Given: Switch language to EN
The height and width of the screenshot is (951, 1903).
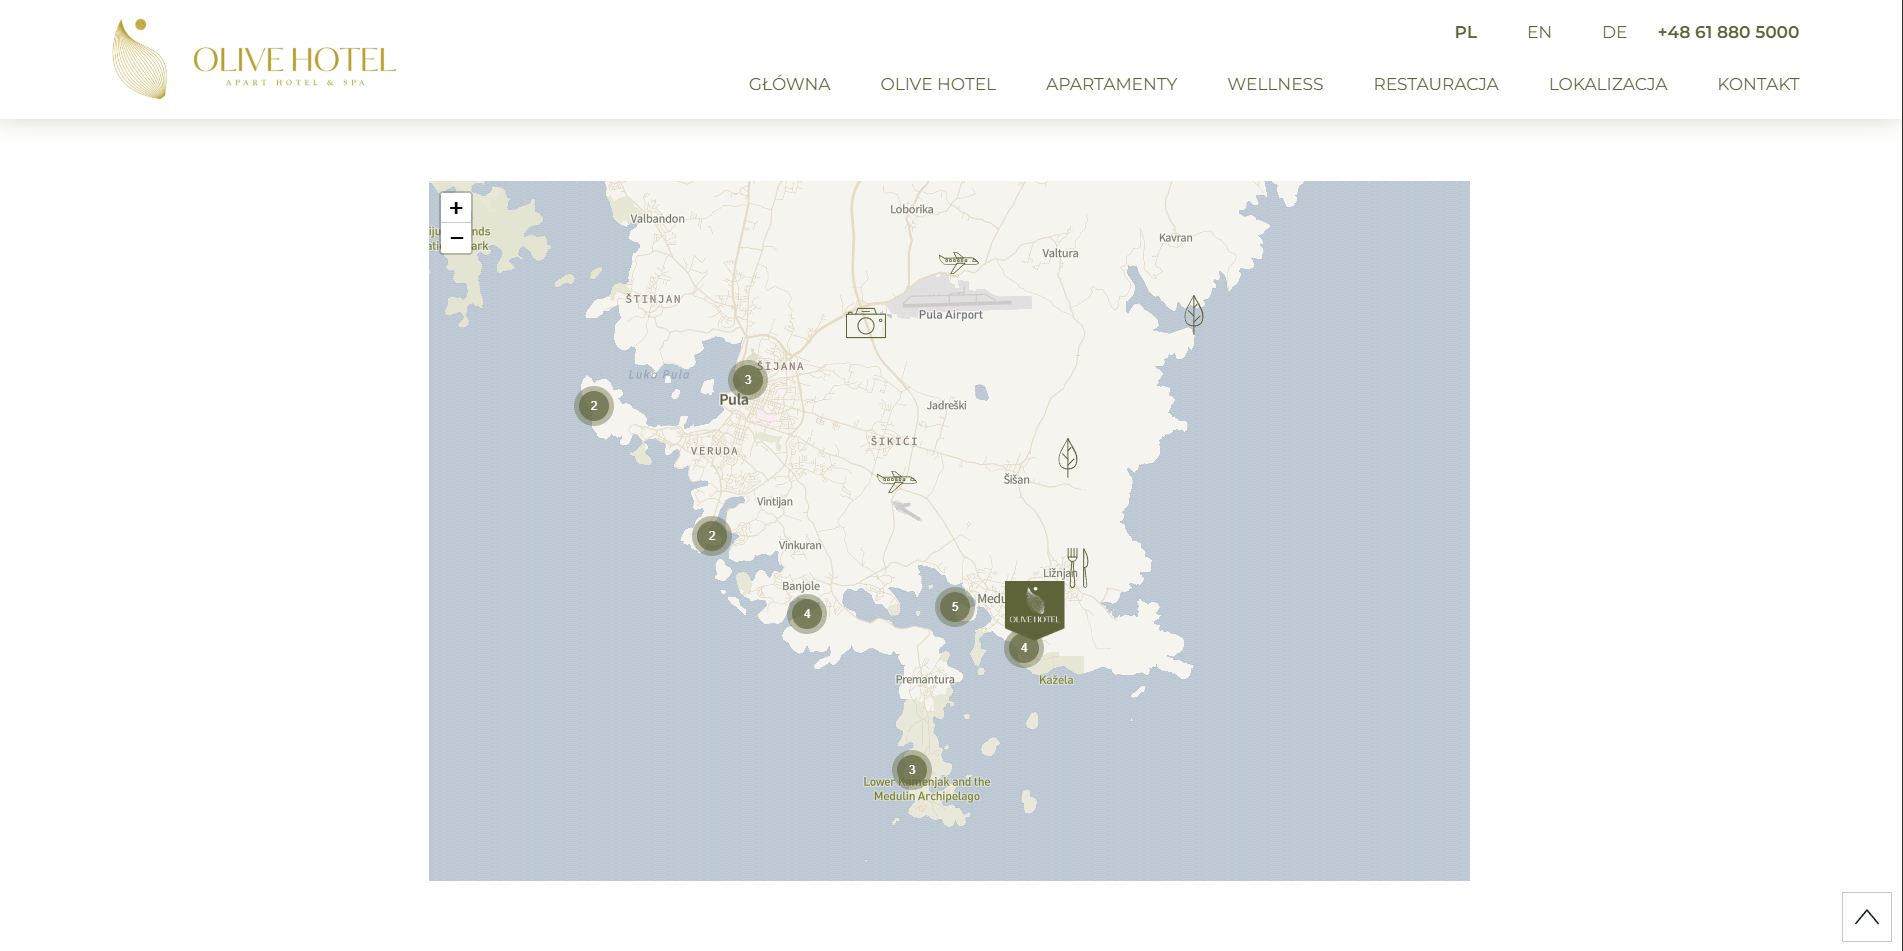Looking at the screenshot, I should coord(1539,32).
